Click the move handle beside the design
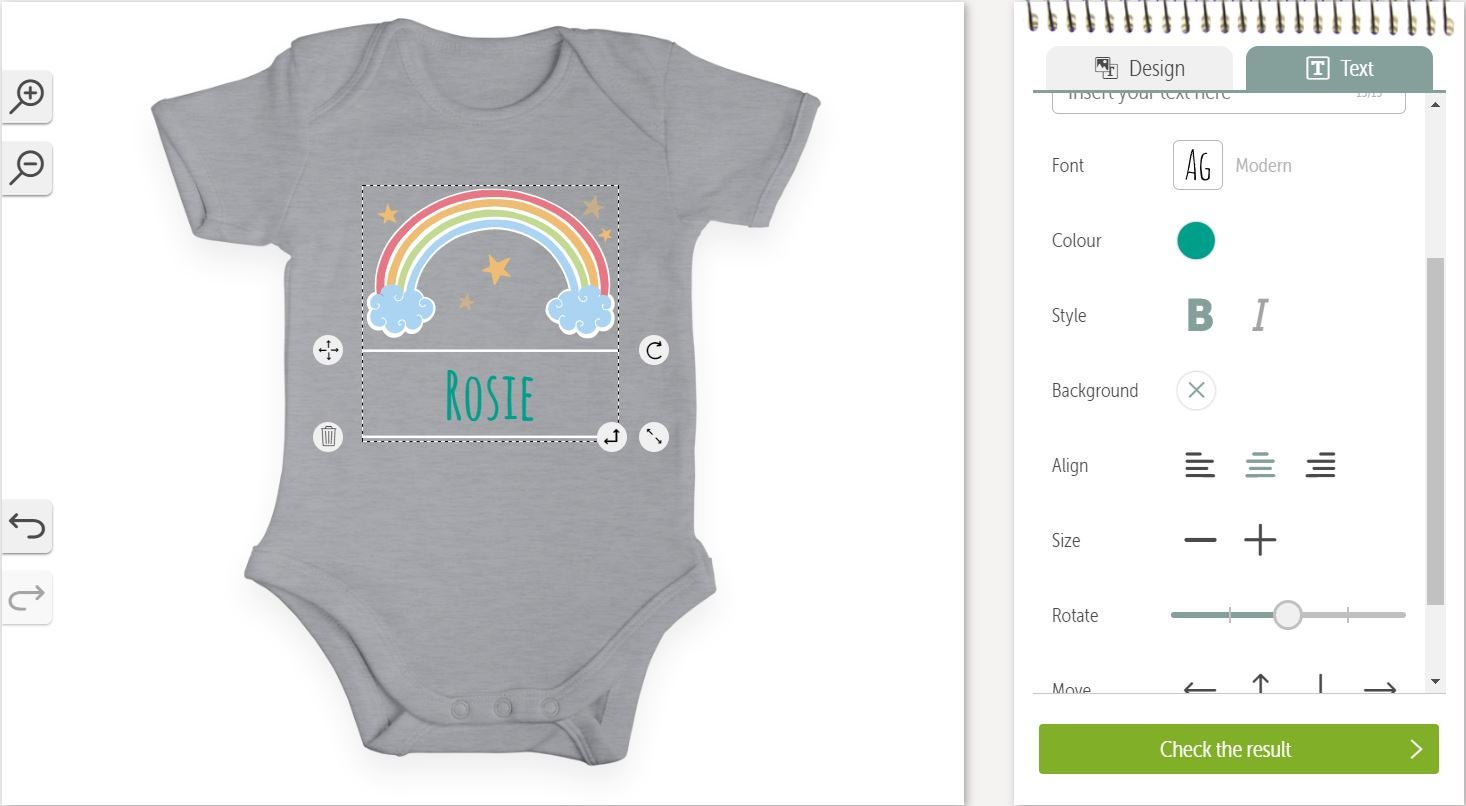The image size is (1466, 806). point(328,350)
